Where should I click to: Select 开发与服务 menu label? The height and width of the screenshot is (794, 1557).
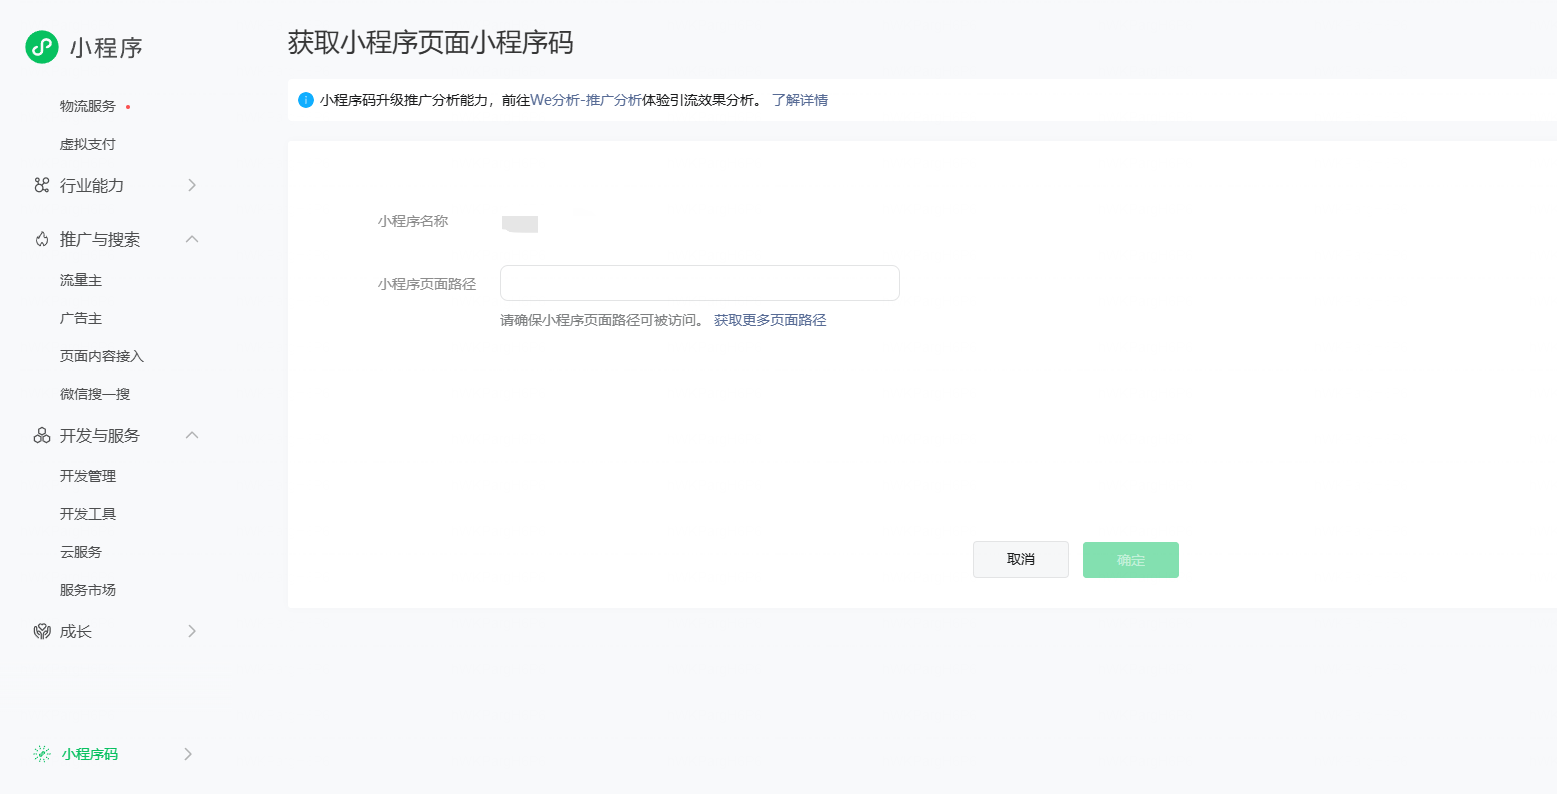(x=100, y=435)
